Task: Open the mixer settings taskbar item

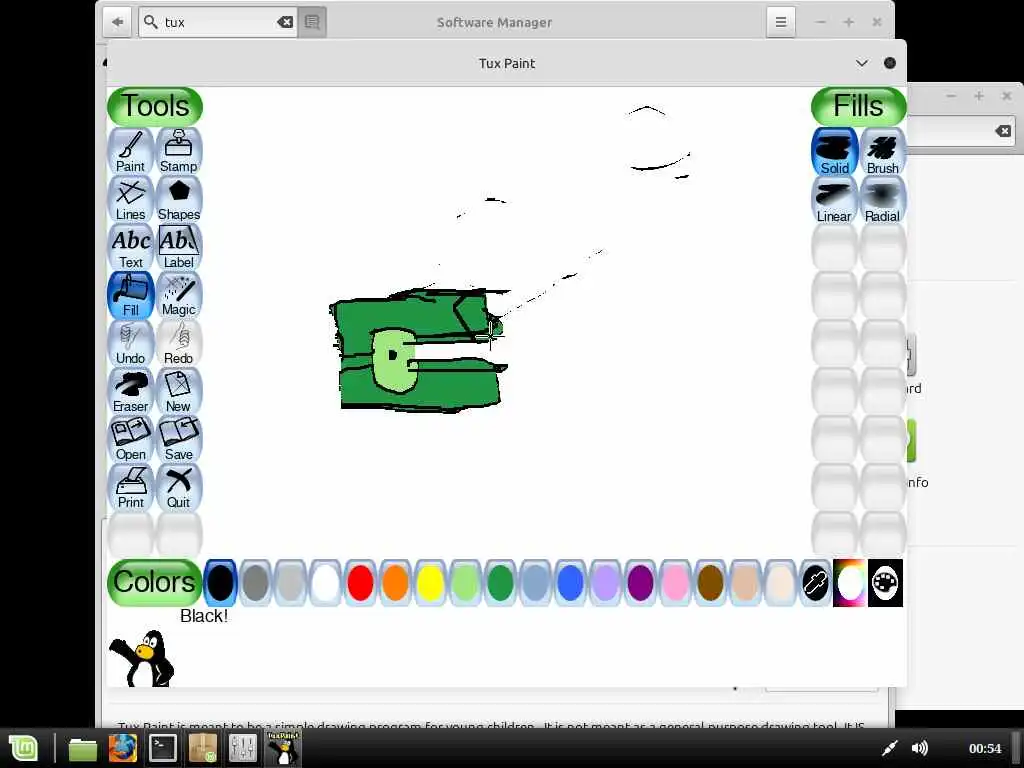Action: coord(243,748)
